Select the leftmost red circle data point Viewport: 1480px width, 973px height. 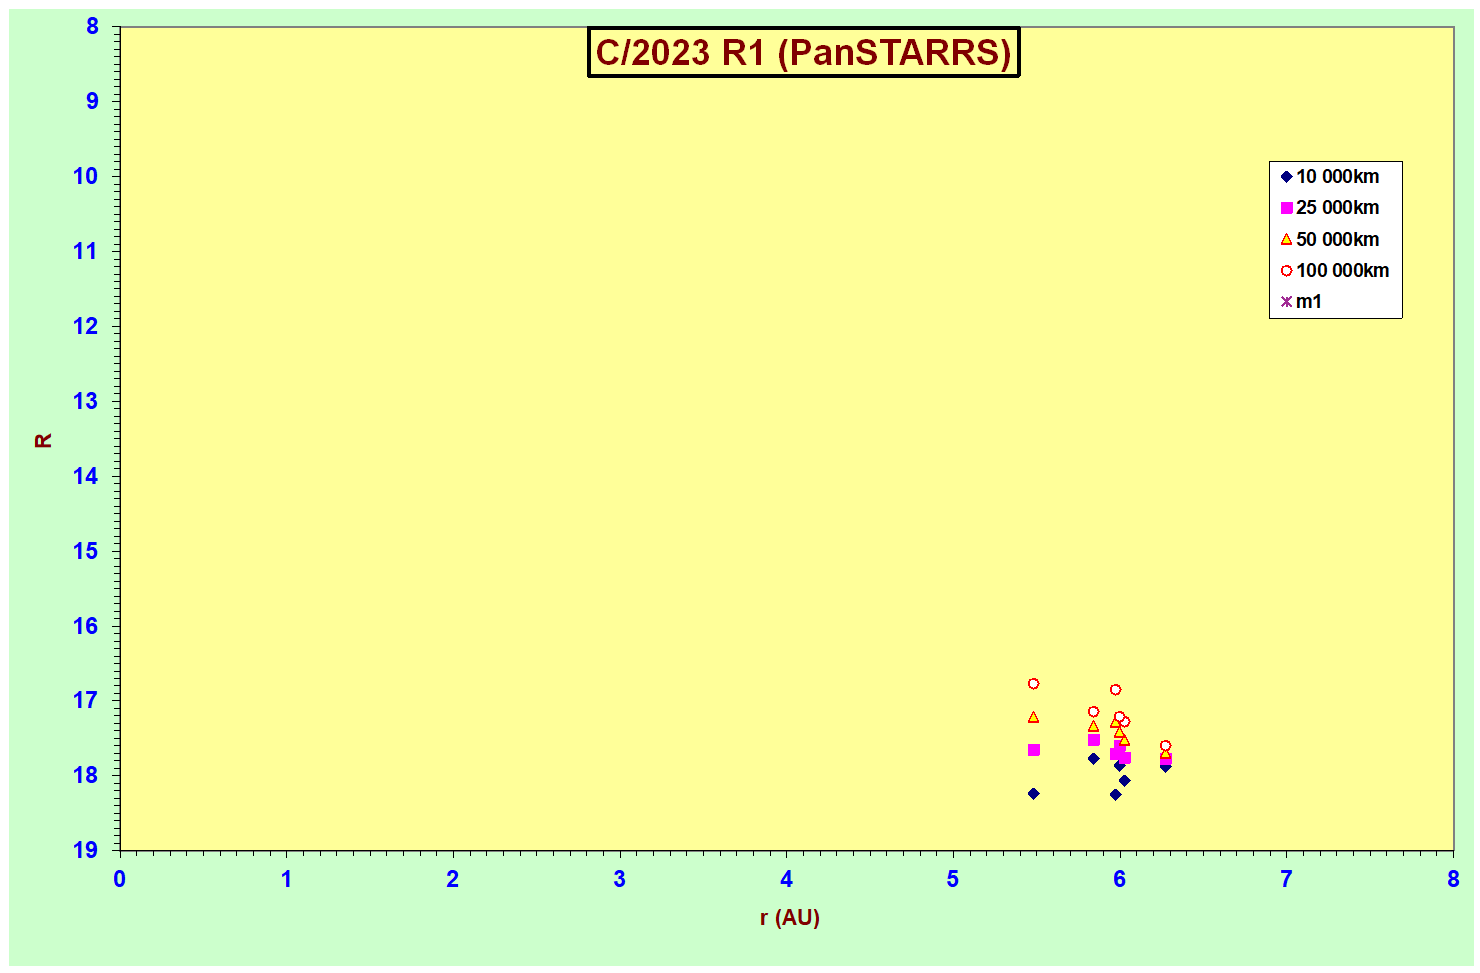pyautogui.click(x=1034, y=684)
